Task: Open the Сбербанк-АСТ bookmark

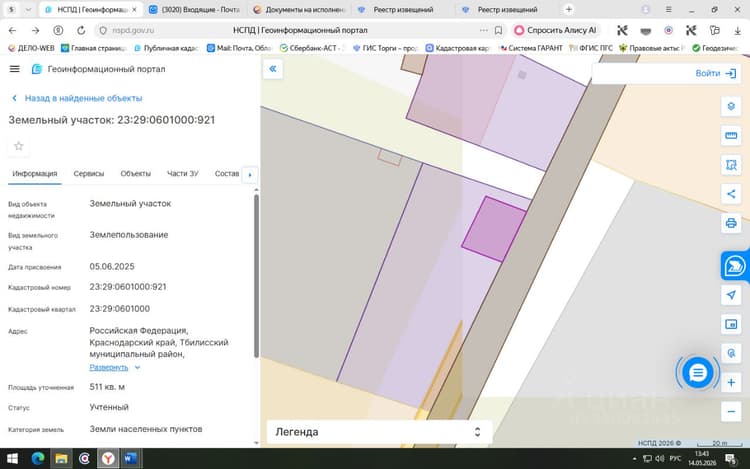Action: pos(311,48)
